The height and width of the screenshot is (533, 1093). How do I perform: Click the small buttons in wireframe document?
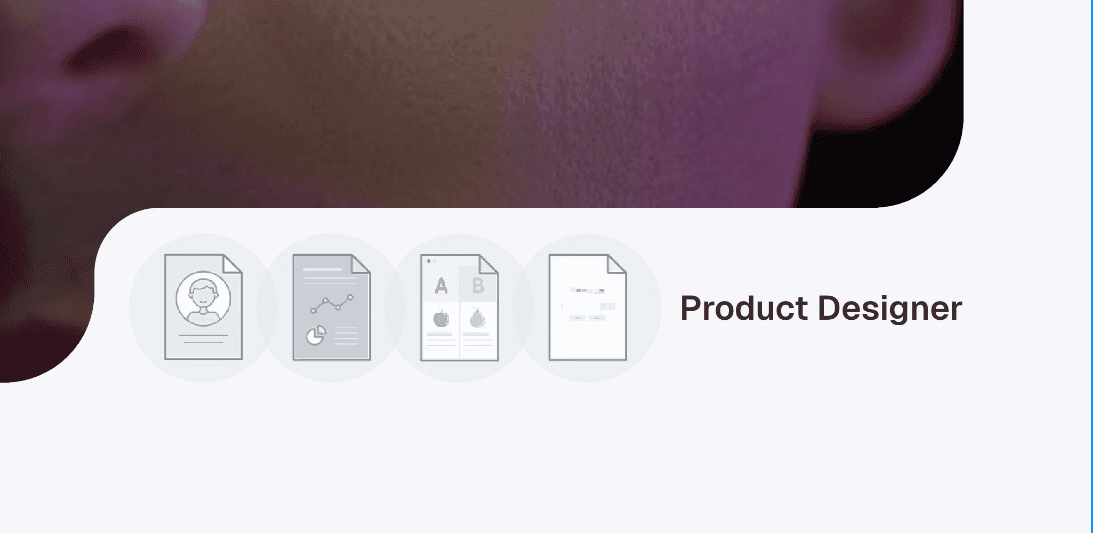588,318
